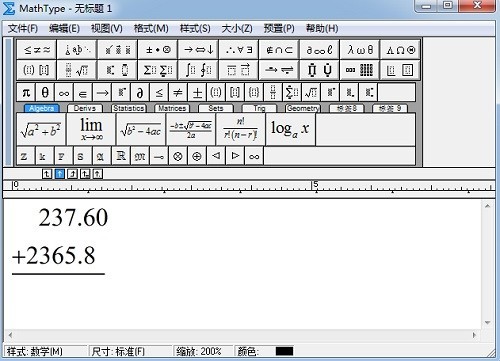Open the set theory symbols palette (∉∩⊂)
500x361 pixels.
click(x=279, y=50)
